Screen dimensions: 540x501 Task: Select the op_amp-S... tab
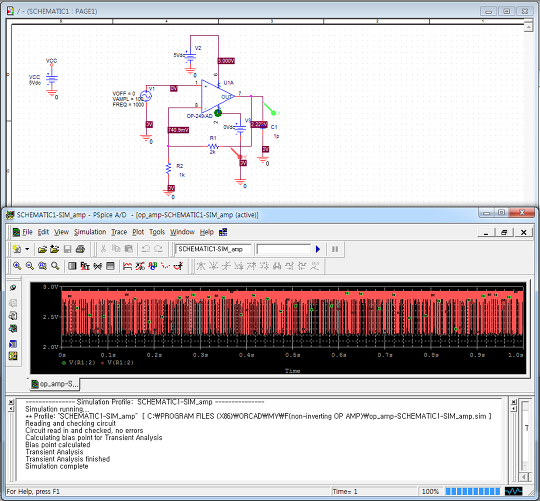click(54, 384)
